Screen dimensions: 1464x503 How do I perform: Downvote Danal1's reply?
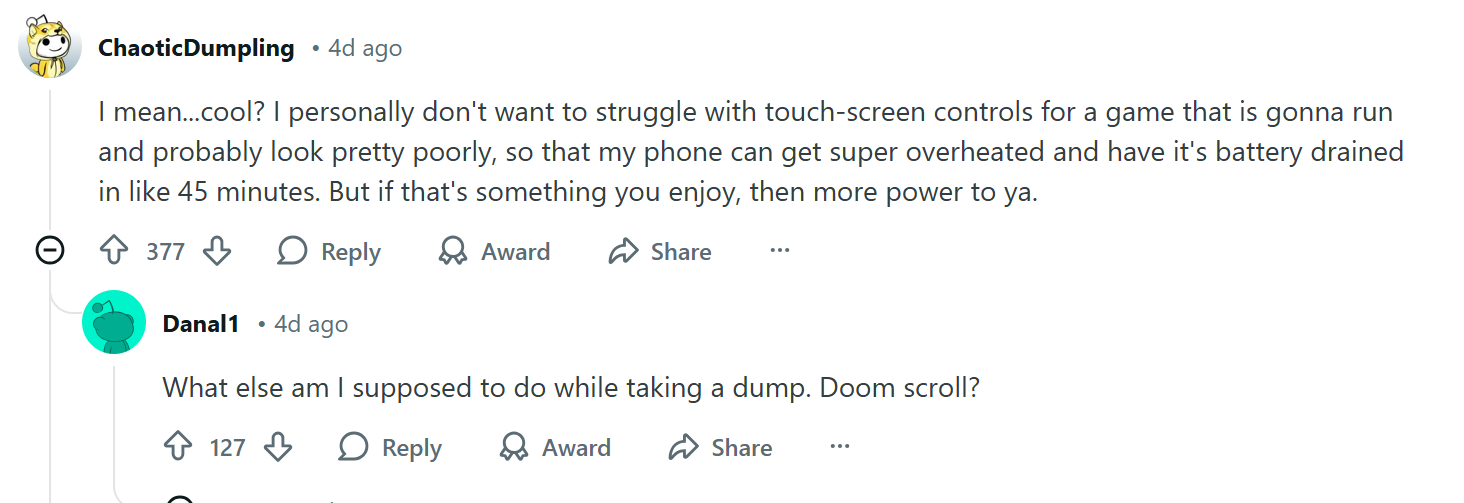[x=278, y=447]
